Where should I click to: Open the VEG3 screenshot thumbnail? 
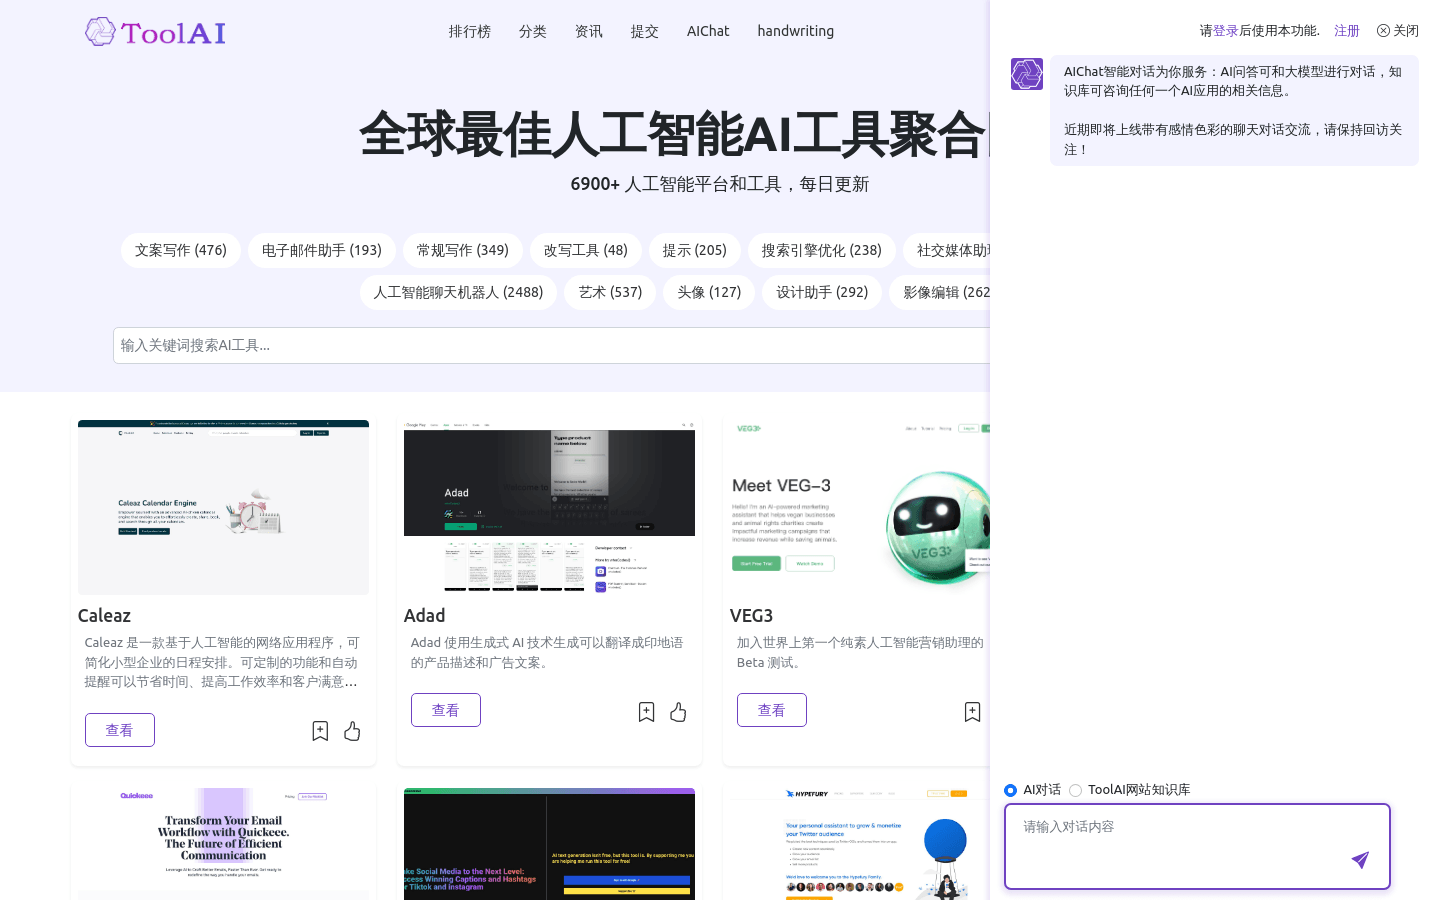(860, 507)
